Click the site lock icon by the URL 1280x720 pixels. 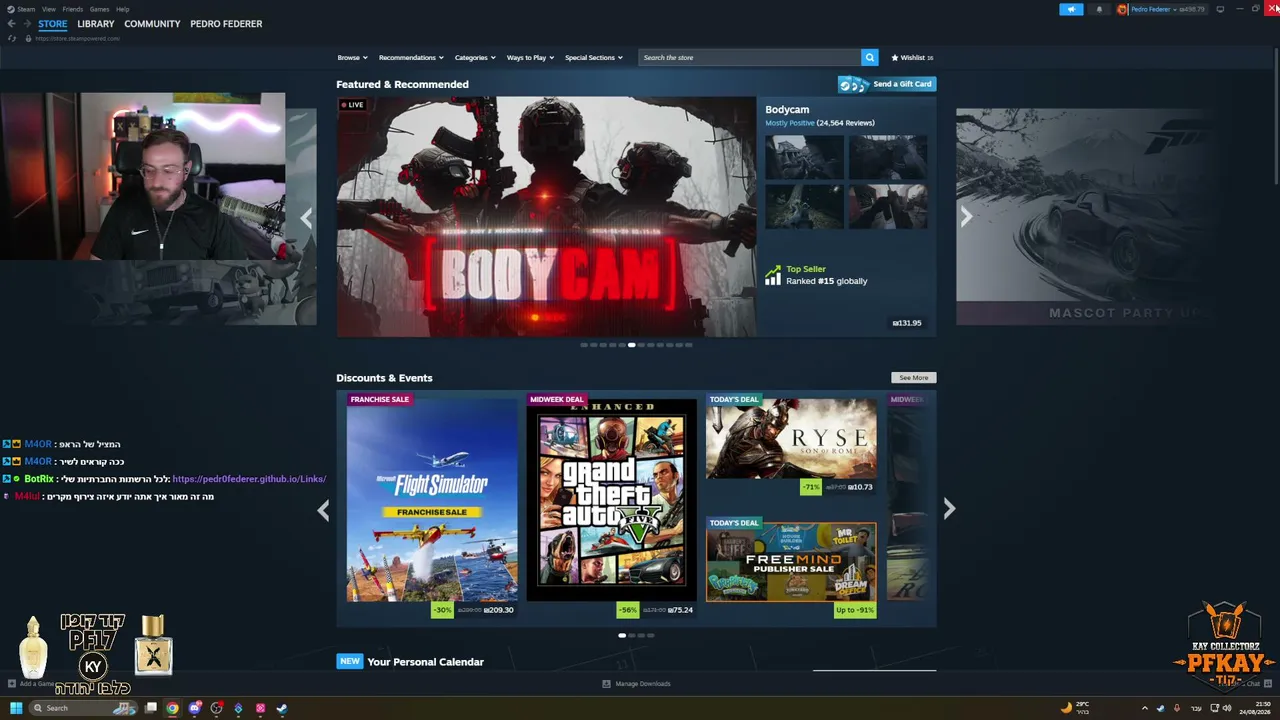[x=28, y=38]
